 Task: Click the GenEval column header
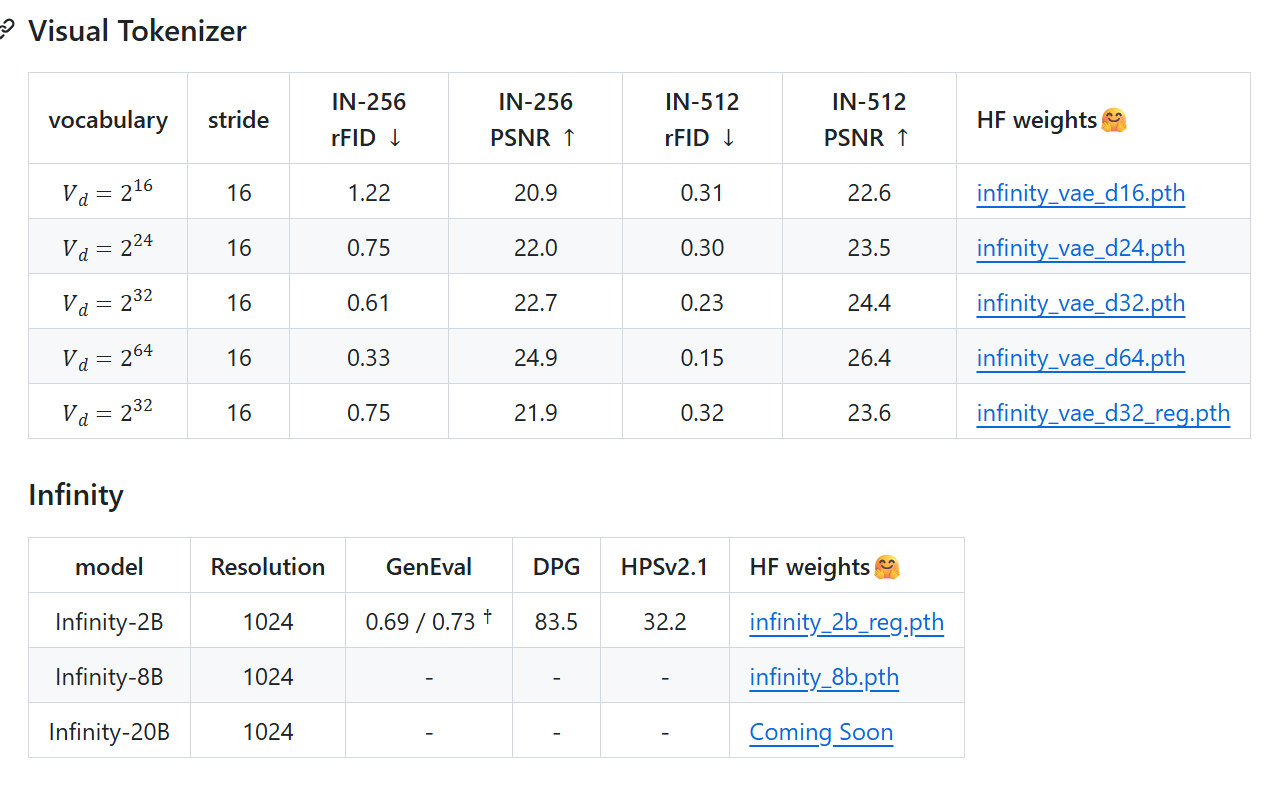pyautogui.click(x=429, y=567)
